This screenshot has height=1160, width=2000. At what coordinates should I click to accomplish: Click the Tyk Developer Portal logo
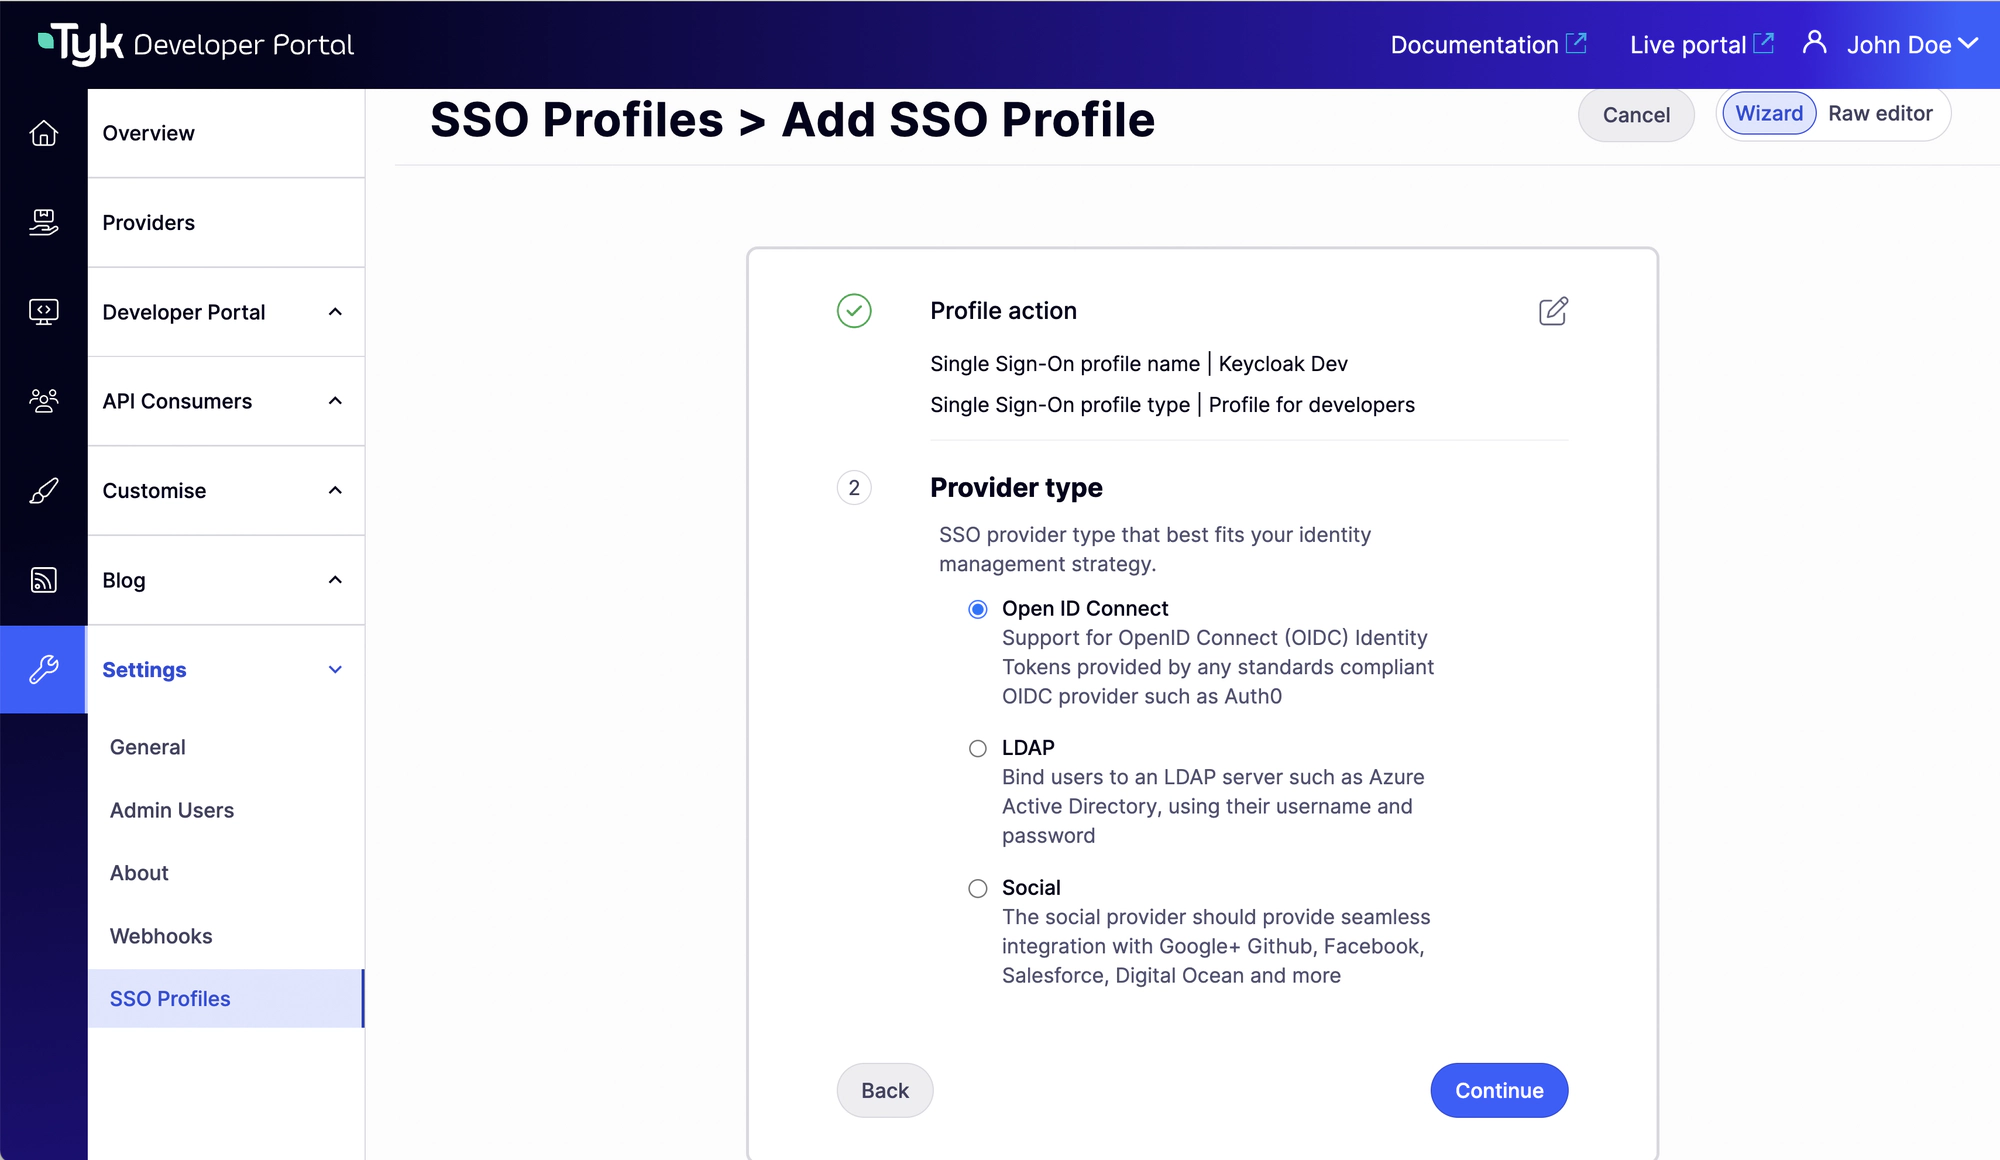pos(196,44)
